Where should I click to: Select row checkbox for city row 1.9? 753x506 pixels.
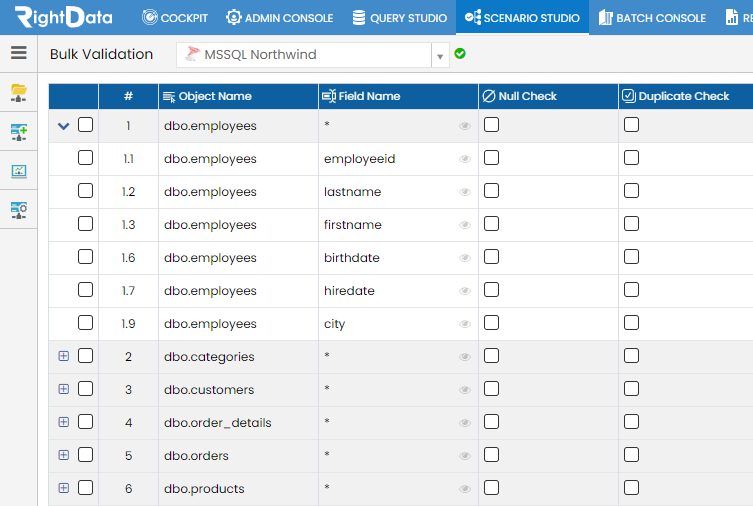pos(85,323)
